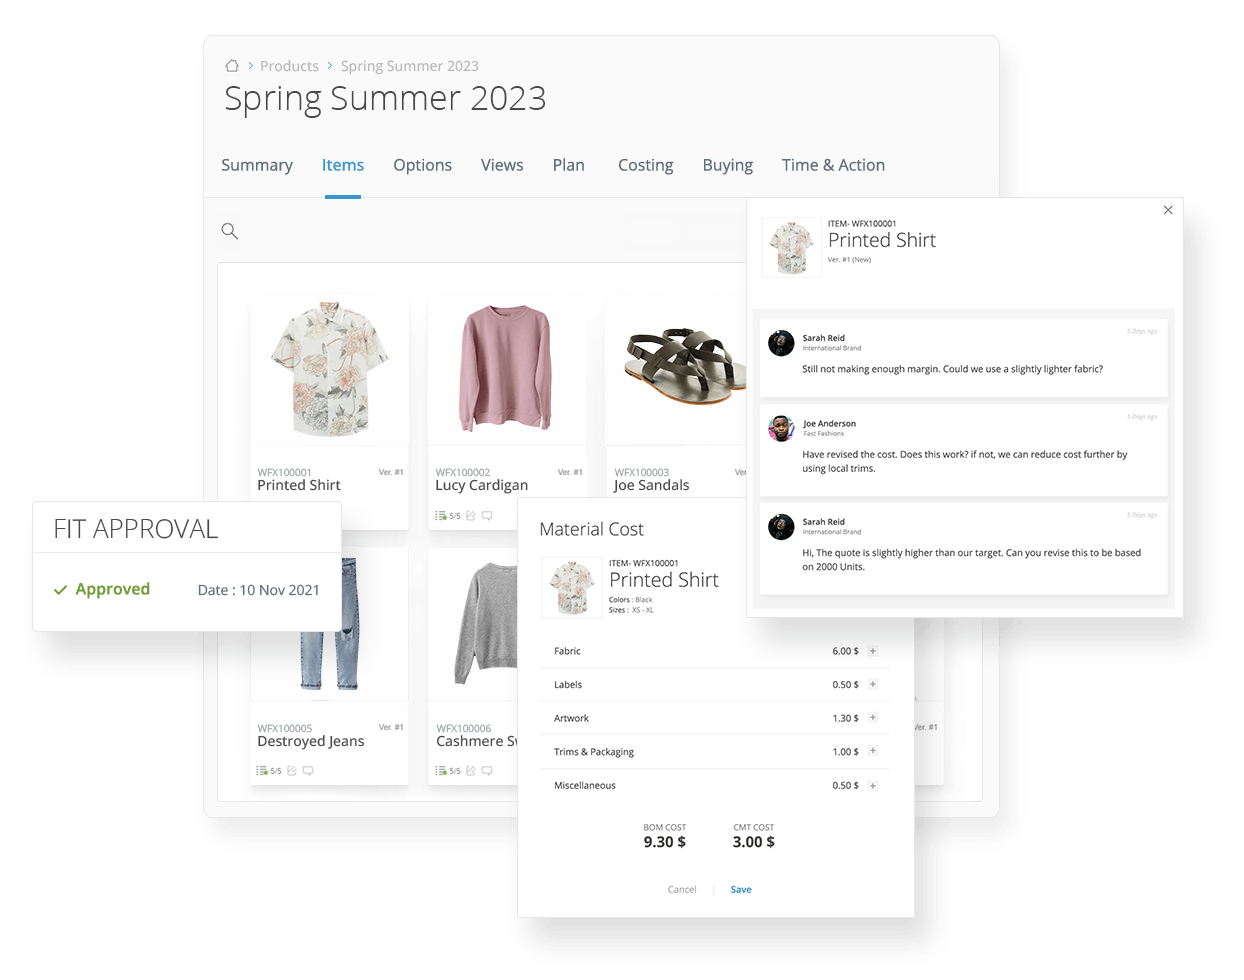Cancel the Material Cost dialog
The height and width of the screenshot is (980, 1244).
(x=682, y=889)
